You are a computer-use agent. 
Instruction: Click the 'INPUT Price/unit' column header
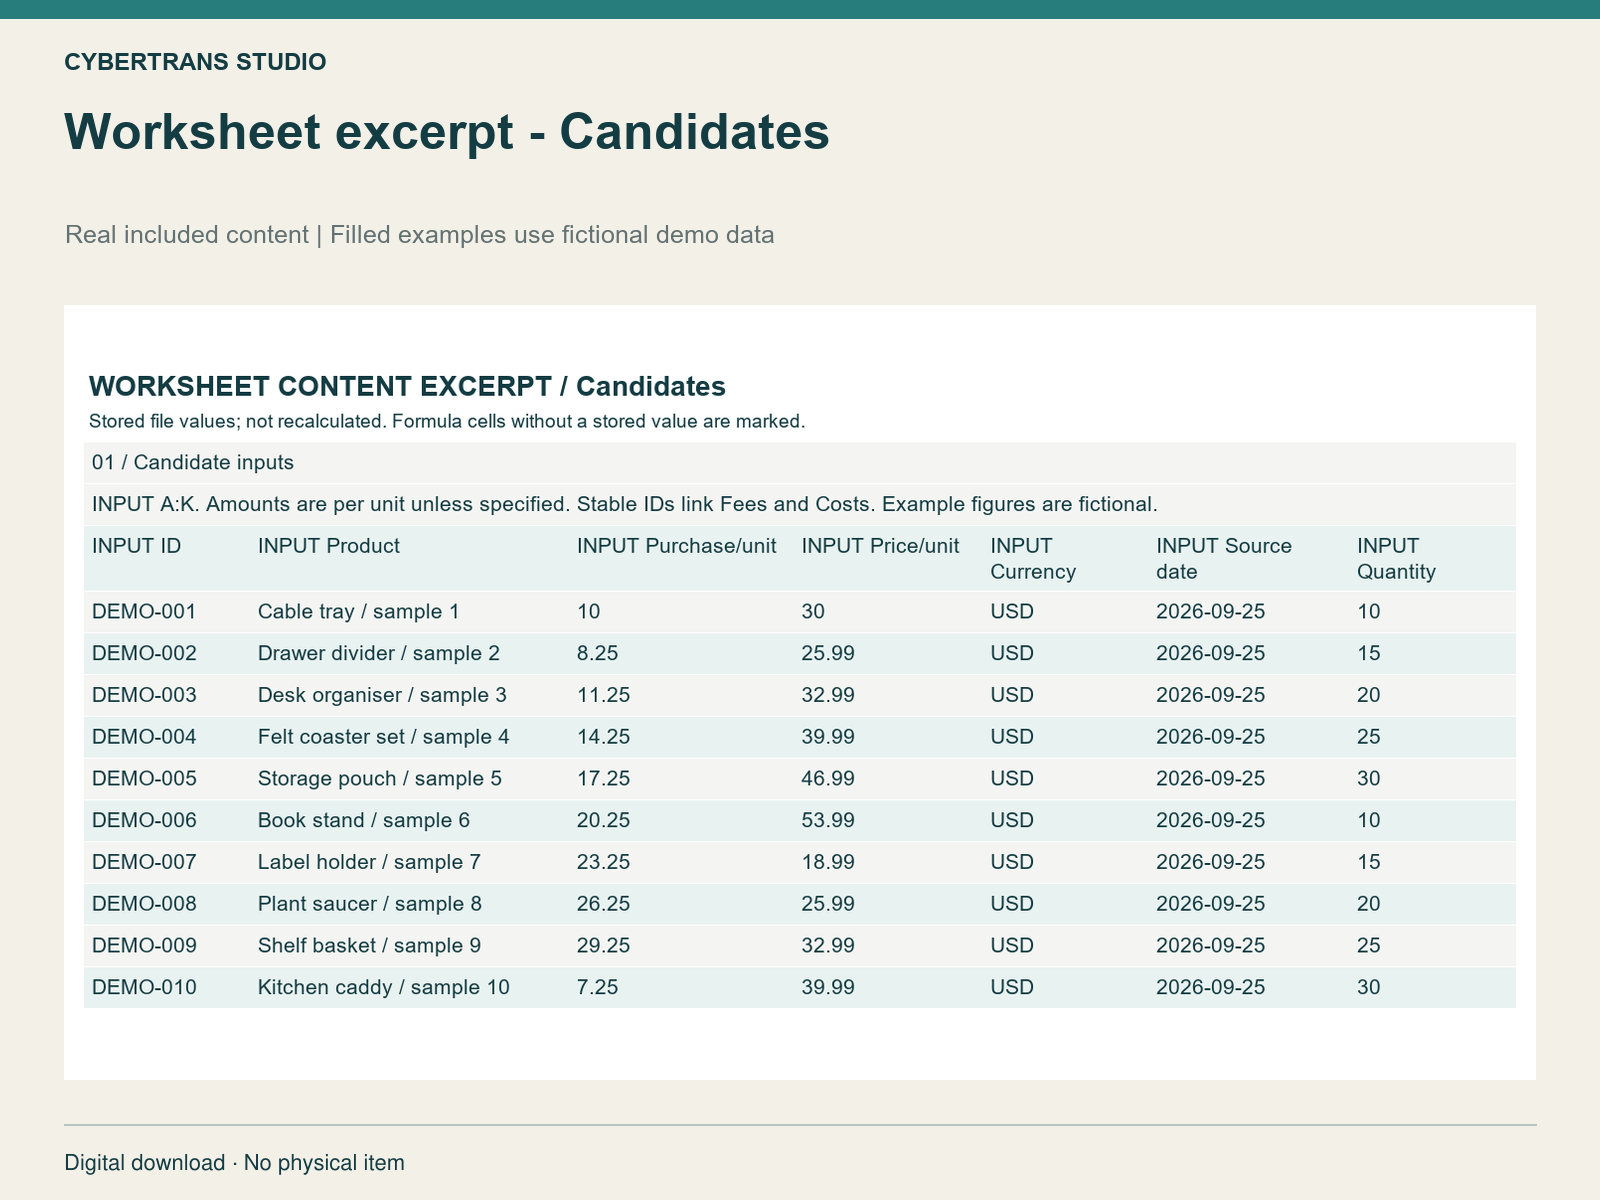(x=880, y=546)
